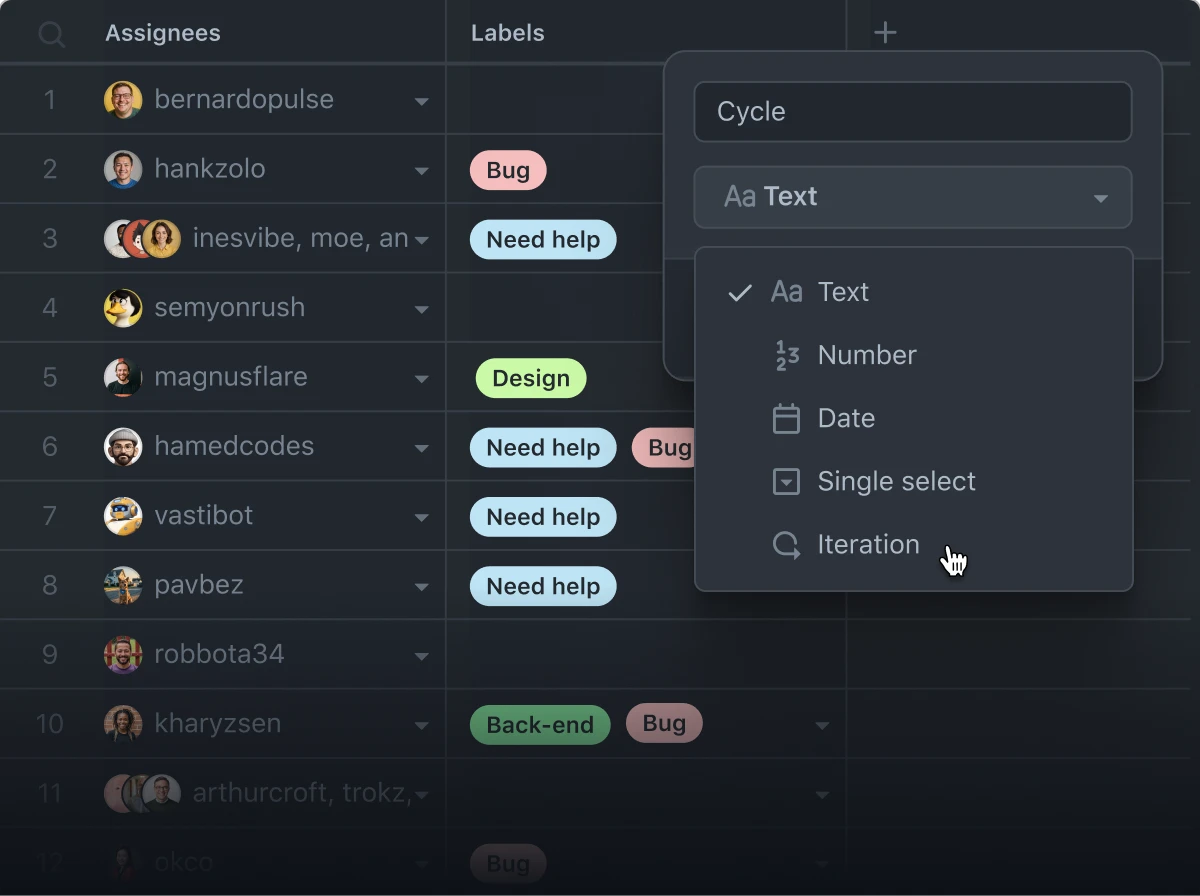Viewport: 1200px width, 896px height.
Task: Select Iteration from the field type menu
Action: pyautogui.click(x=867, y=545)
